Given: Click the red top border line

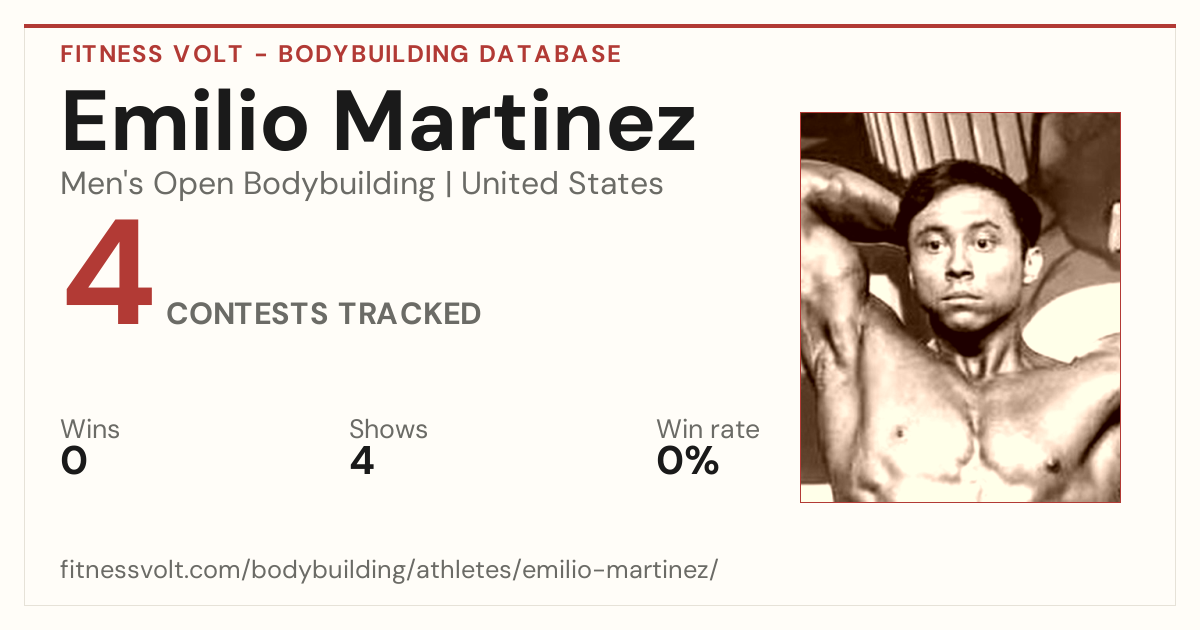Looking at the screenshot, I should (x=600, y=26).
